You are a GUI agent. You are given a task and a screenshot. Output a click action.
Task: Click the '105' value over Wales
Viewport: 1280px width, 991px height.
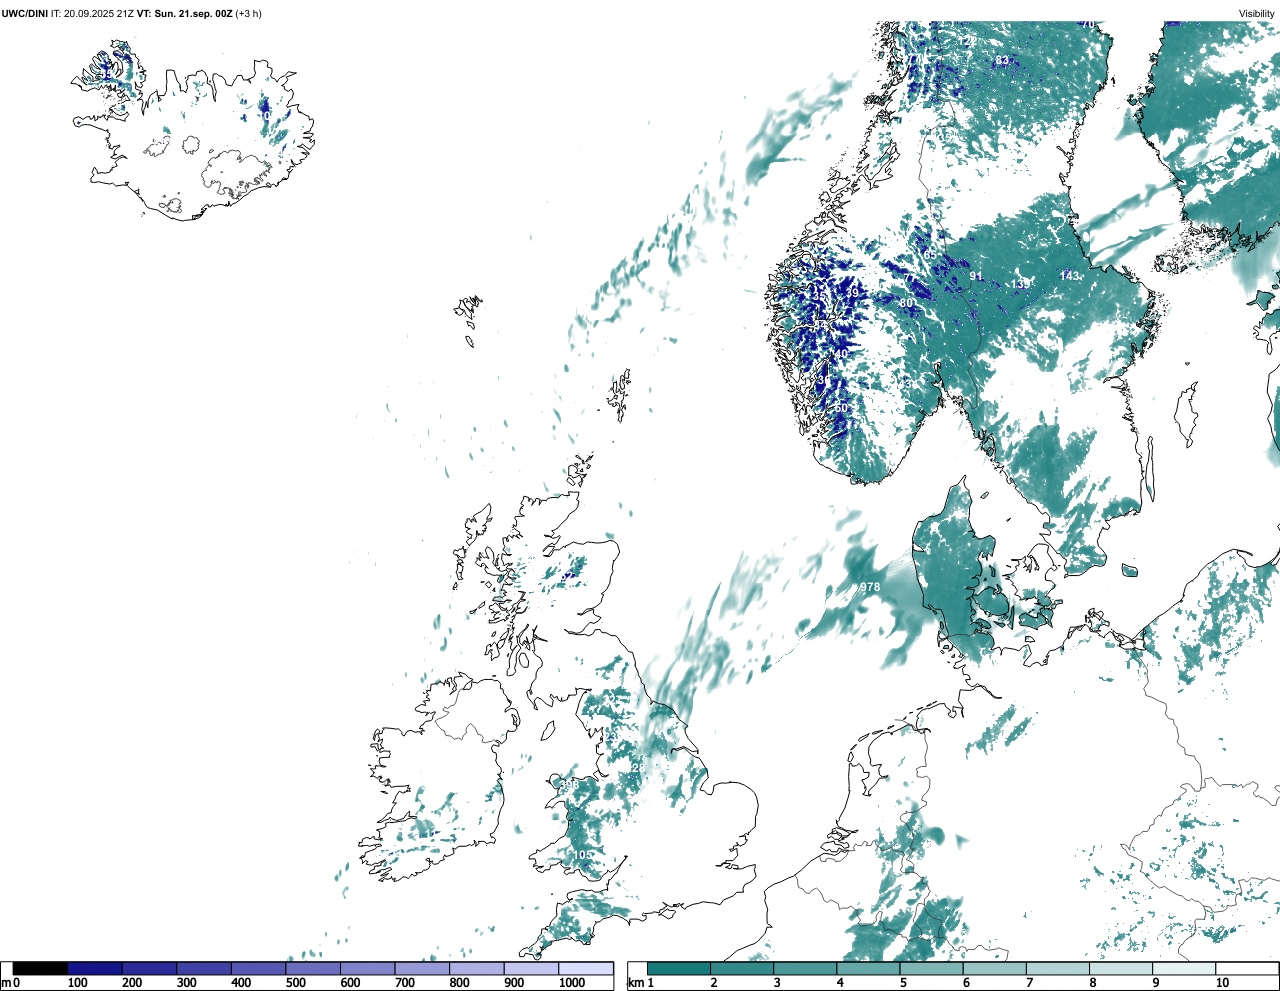582,855
